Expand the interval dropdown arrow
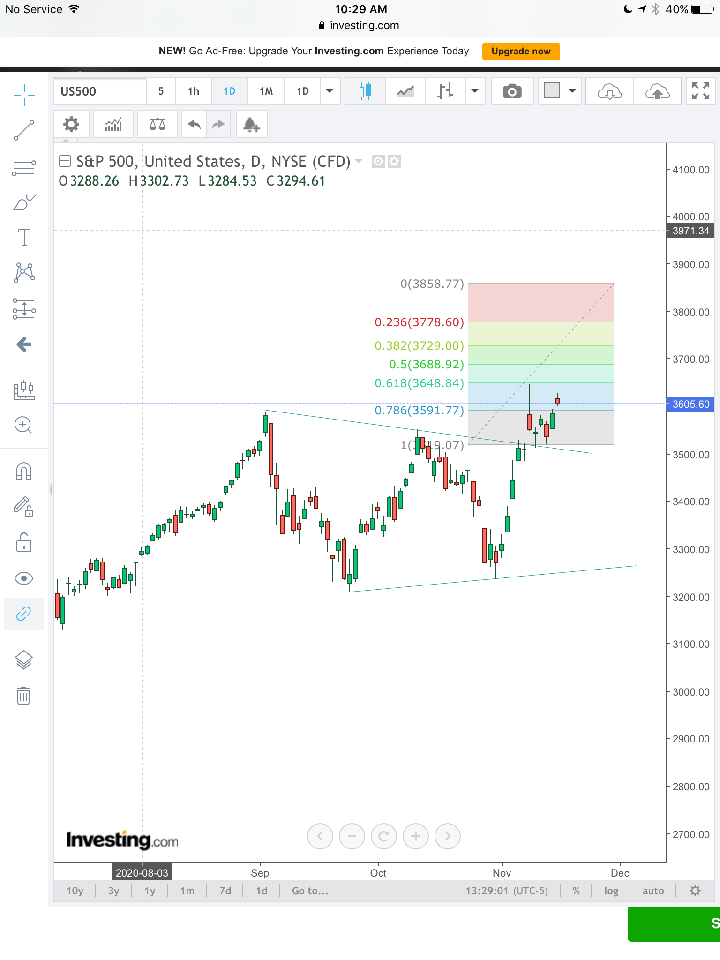The image size is (720, 960). click(x=329, y=91)
